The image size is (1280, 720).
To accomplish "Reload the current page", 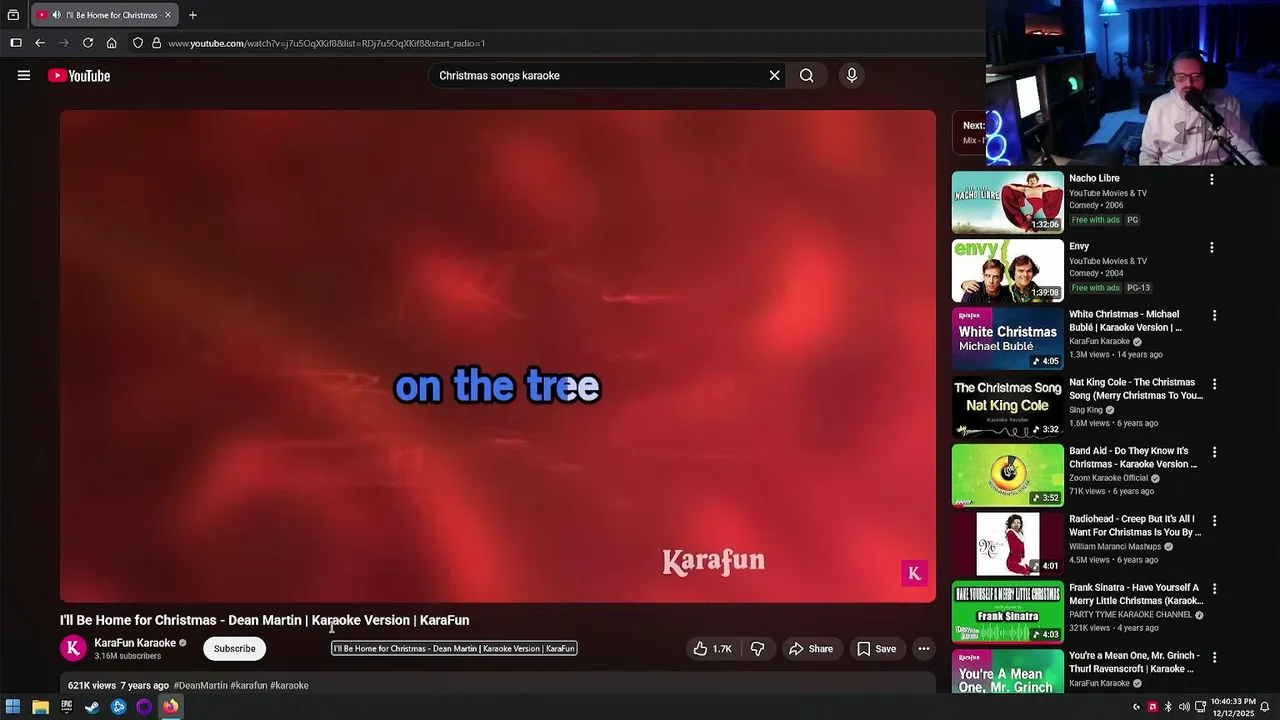I will 88,43.
